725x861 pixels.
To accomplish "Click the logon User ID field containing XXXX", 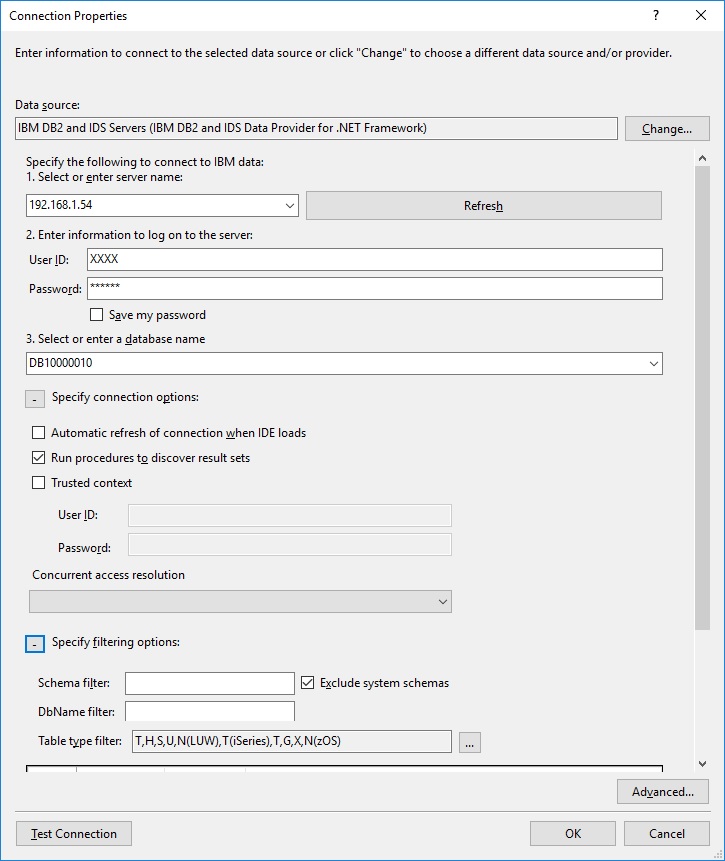I will (375, 259).
